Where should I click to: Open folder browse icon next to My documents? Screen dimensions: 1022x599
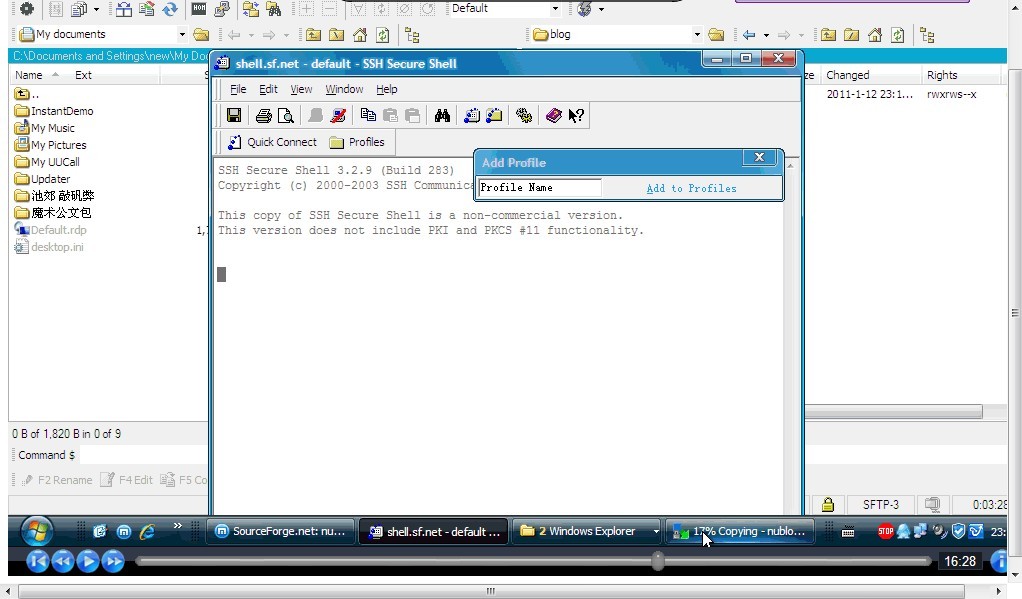(x=201, y=35)
